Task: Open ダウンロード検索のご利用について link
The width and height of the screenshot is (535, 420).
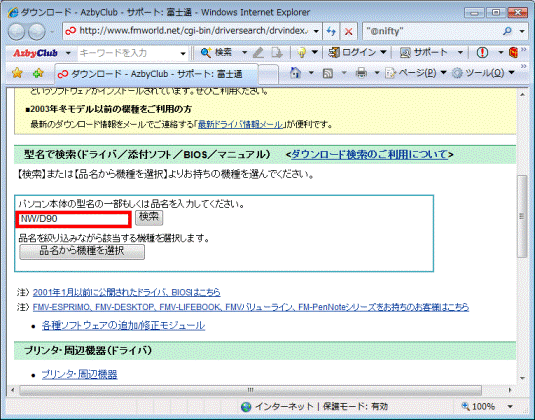Action: (369, 155)
